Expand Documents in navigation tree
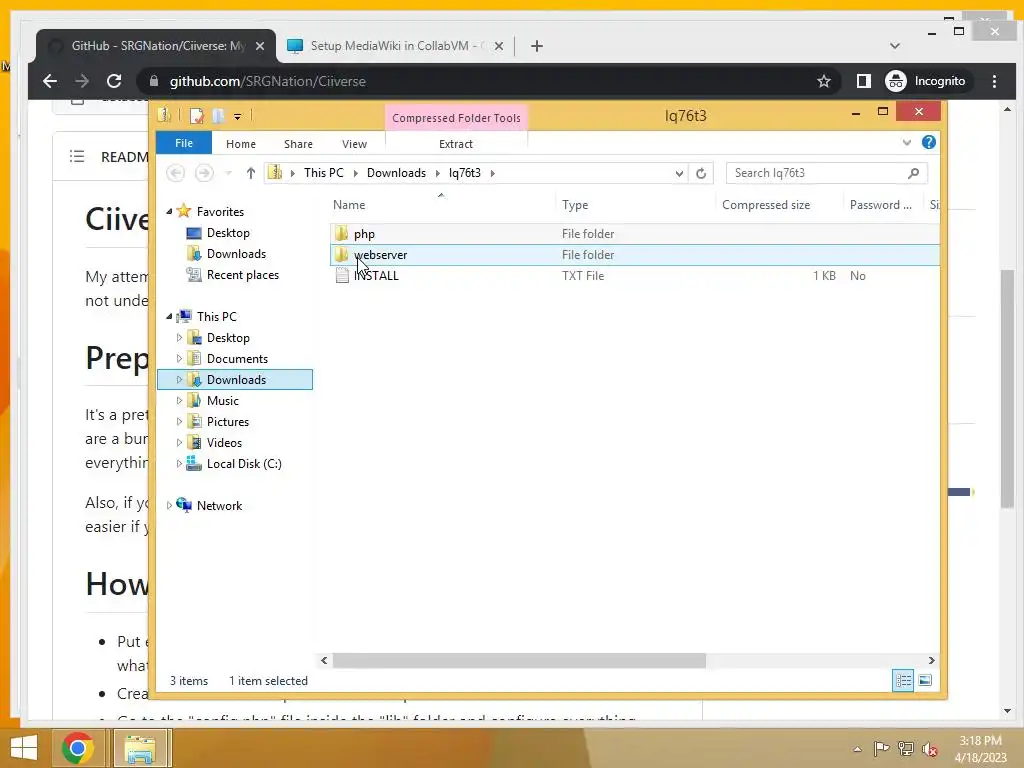 179,359
